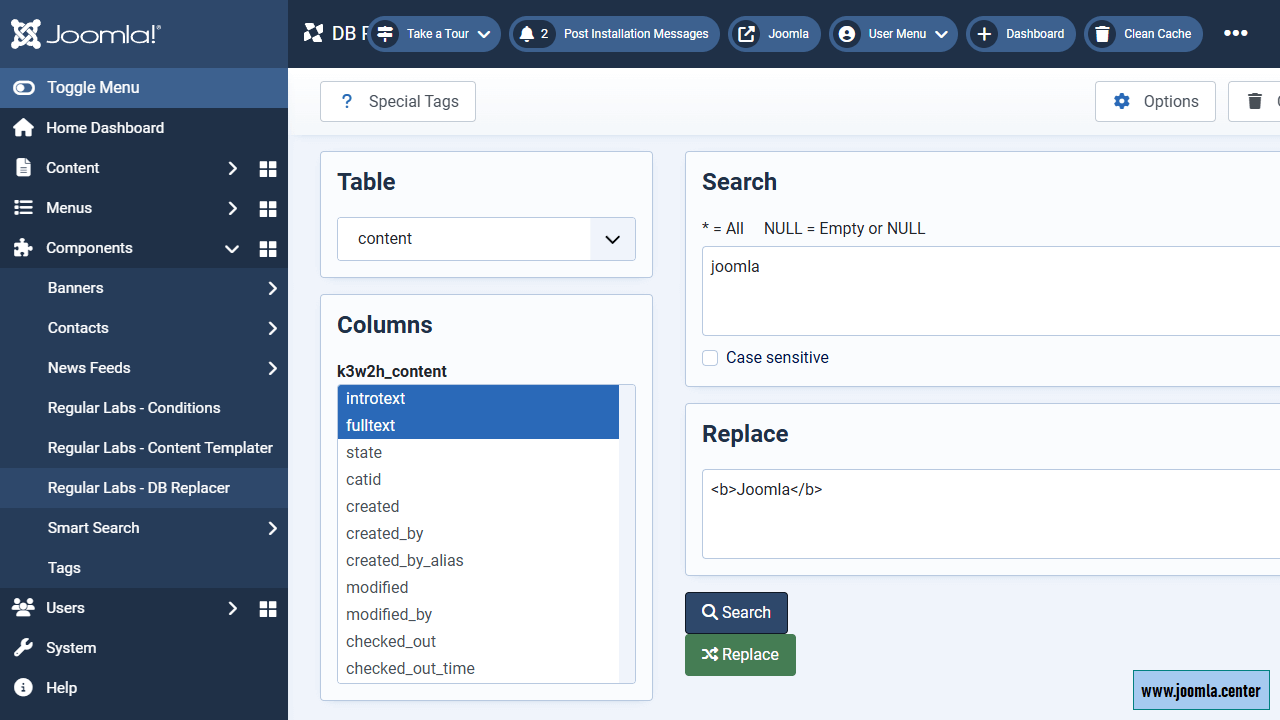
Task: Click the Options gear button
Action: pos(1155,102)
